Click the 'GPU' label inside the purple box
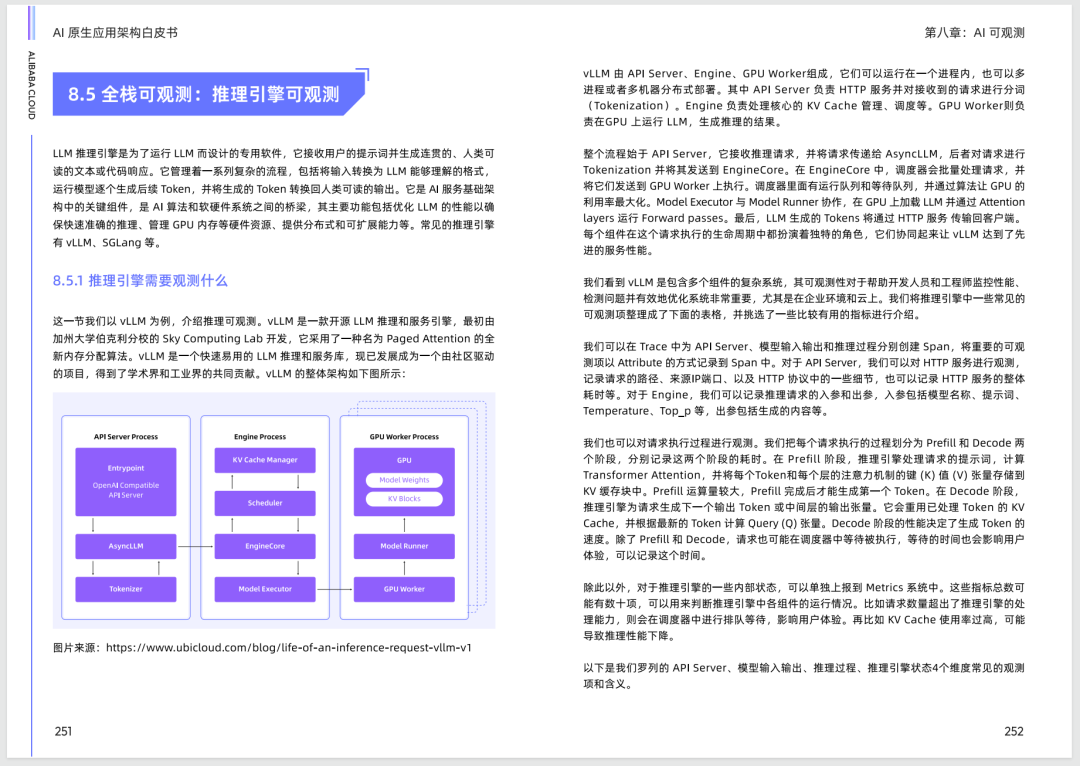Screen dimensions: 1080x766 (404, 460)
